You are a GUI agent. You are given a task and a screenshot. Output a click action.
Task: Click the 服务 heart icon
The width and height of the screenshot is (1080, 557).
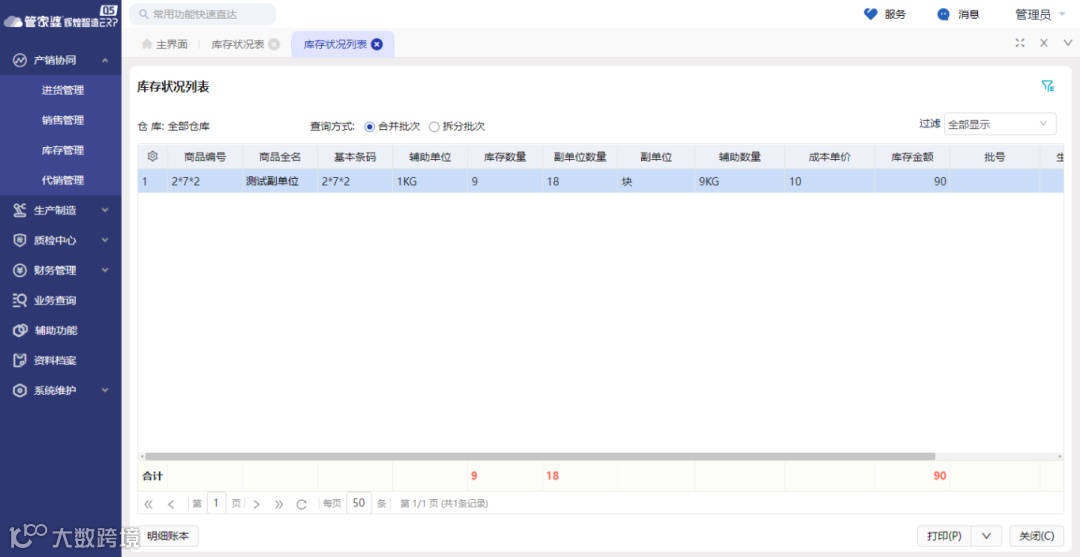[871, 14]
